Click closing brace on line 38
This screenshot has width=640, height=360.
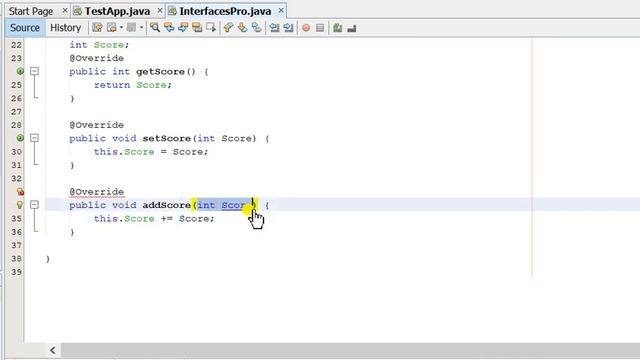[x=48, y=259]
